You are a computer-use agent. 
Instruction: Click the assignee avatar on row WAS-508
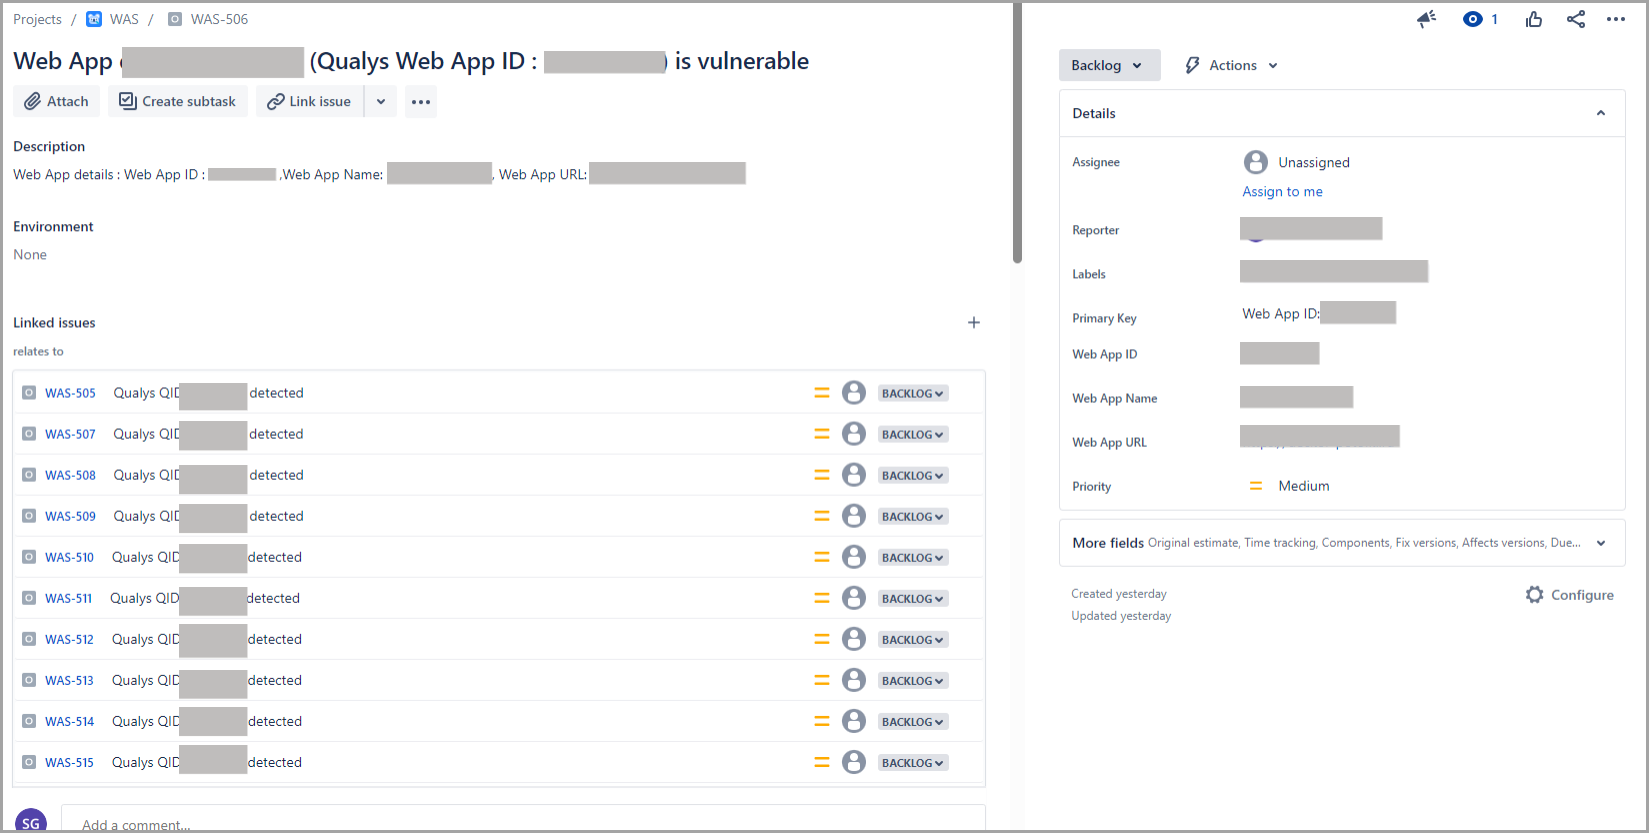tap(853, 474)
